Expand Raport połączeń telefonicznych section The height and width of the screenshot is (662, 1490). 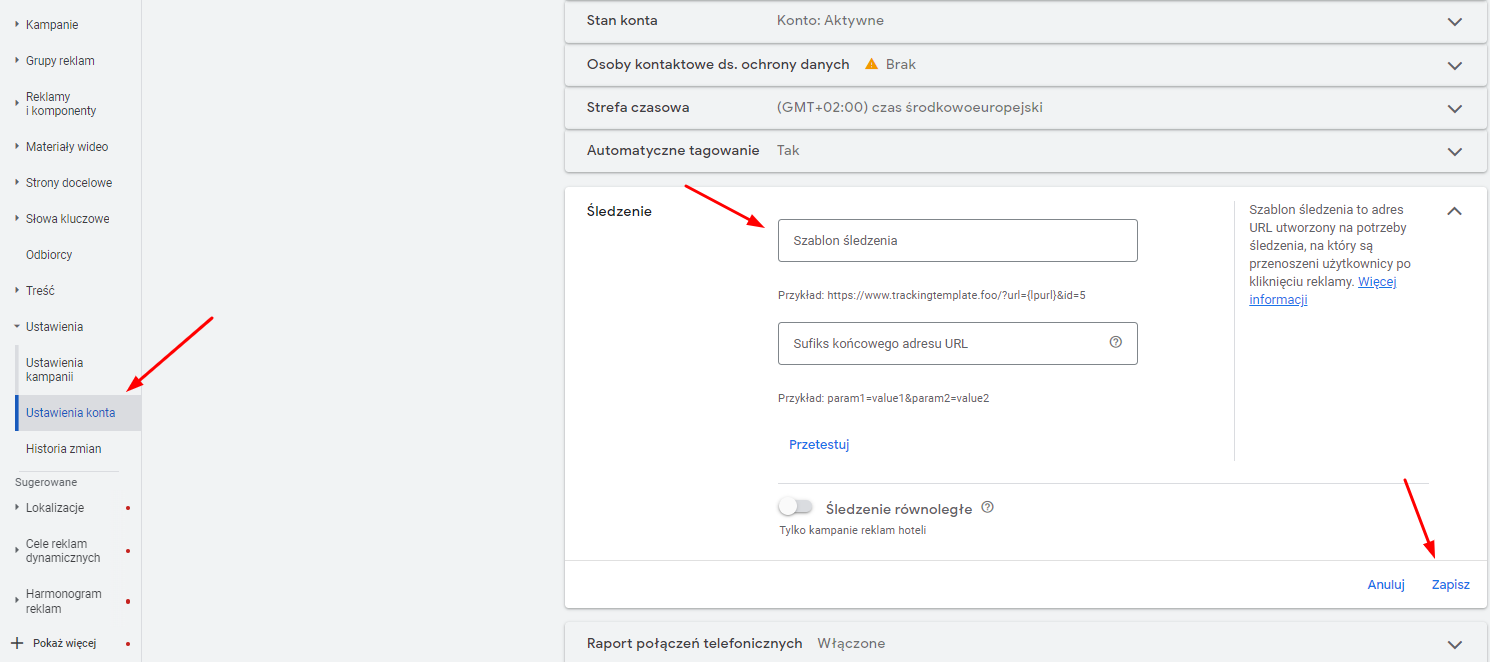point(1454,644)
